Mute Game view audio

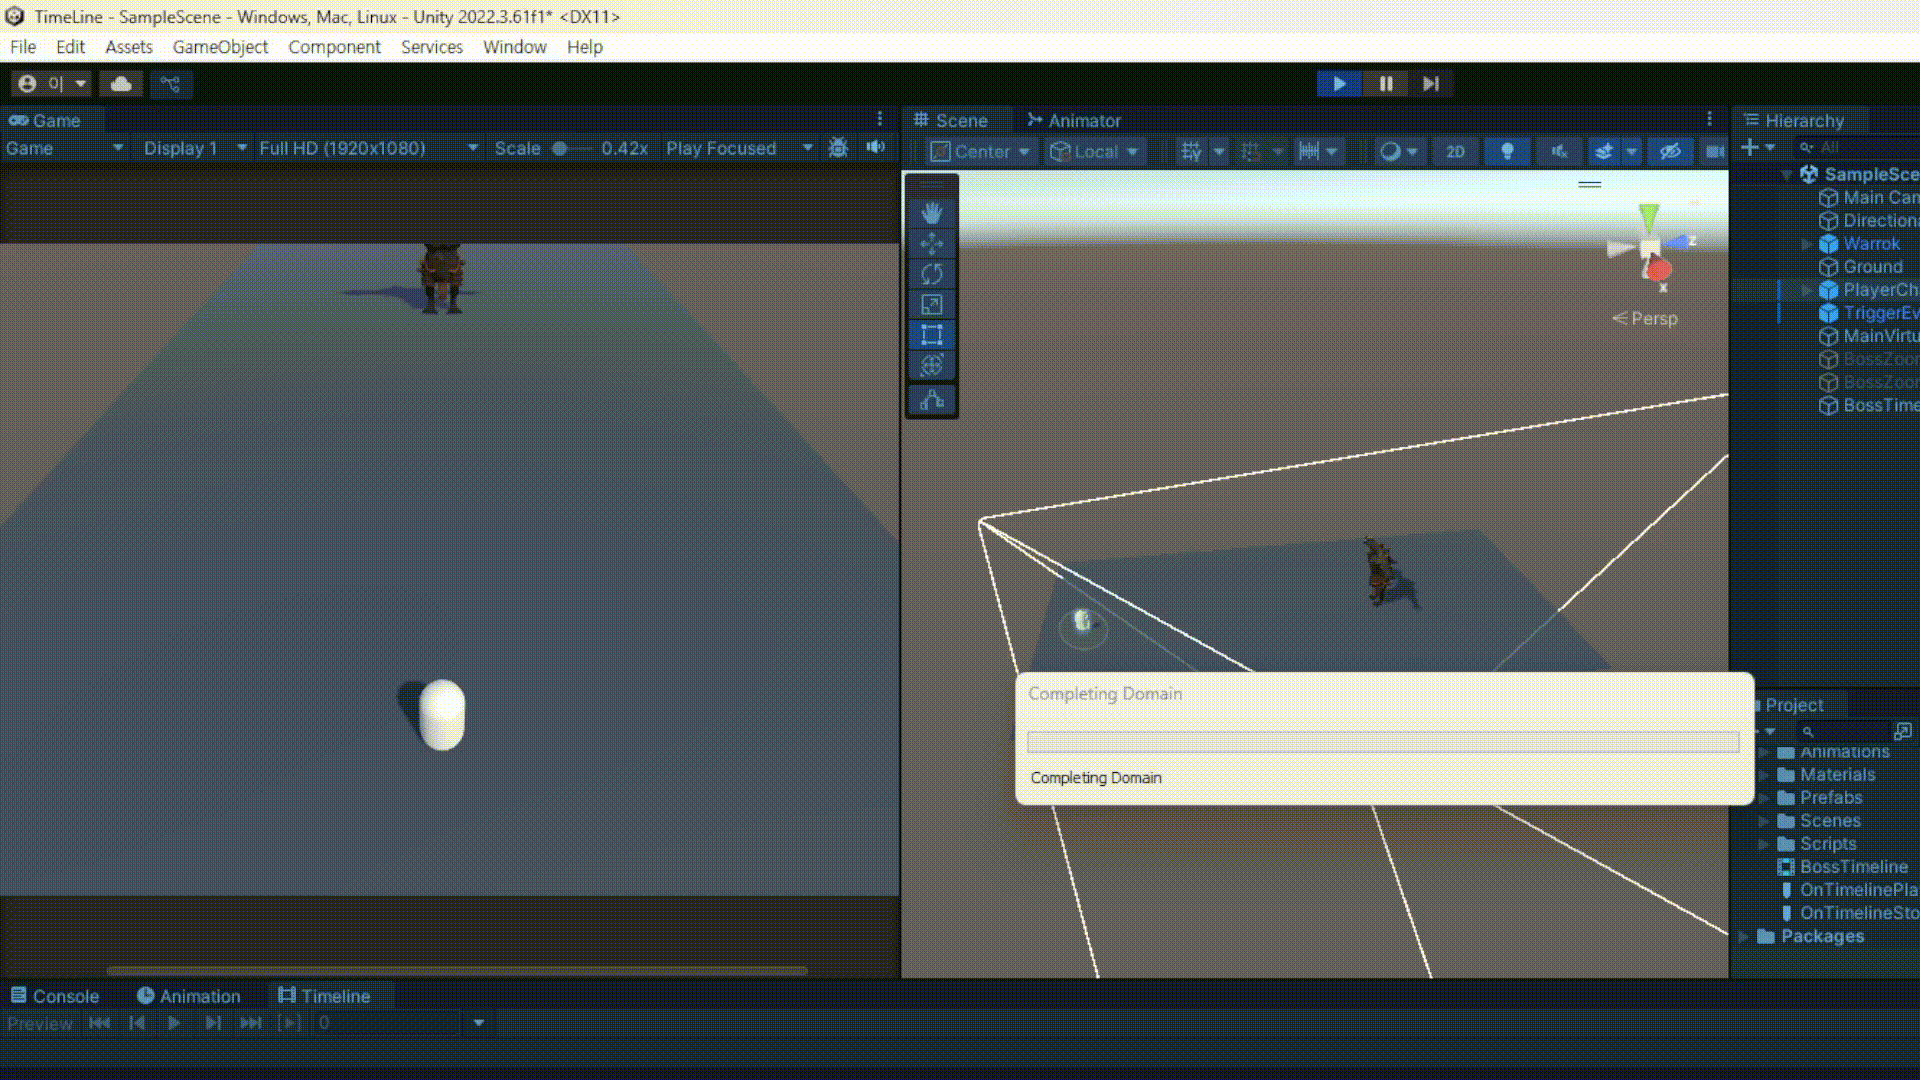click(876, 148)
